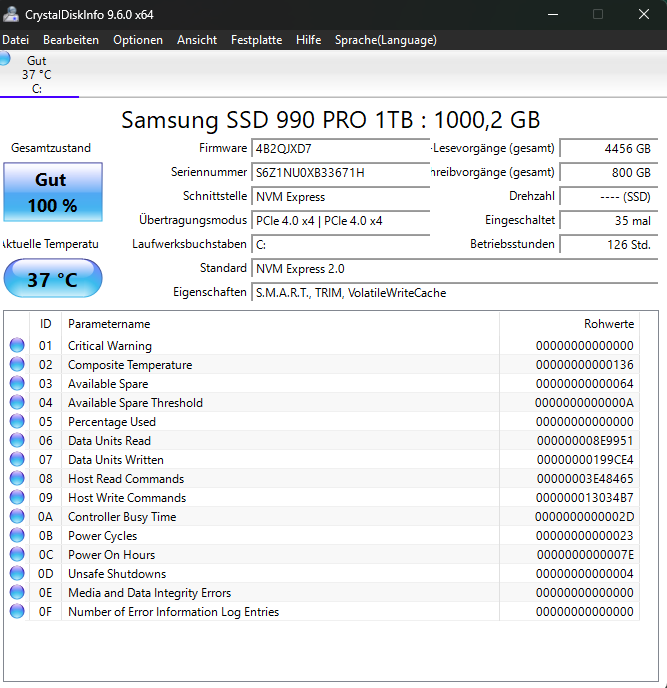The width and height of the screenshot is (667, 688).
Task: Open the Bearbeiten menu
Action: 71,40
